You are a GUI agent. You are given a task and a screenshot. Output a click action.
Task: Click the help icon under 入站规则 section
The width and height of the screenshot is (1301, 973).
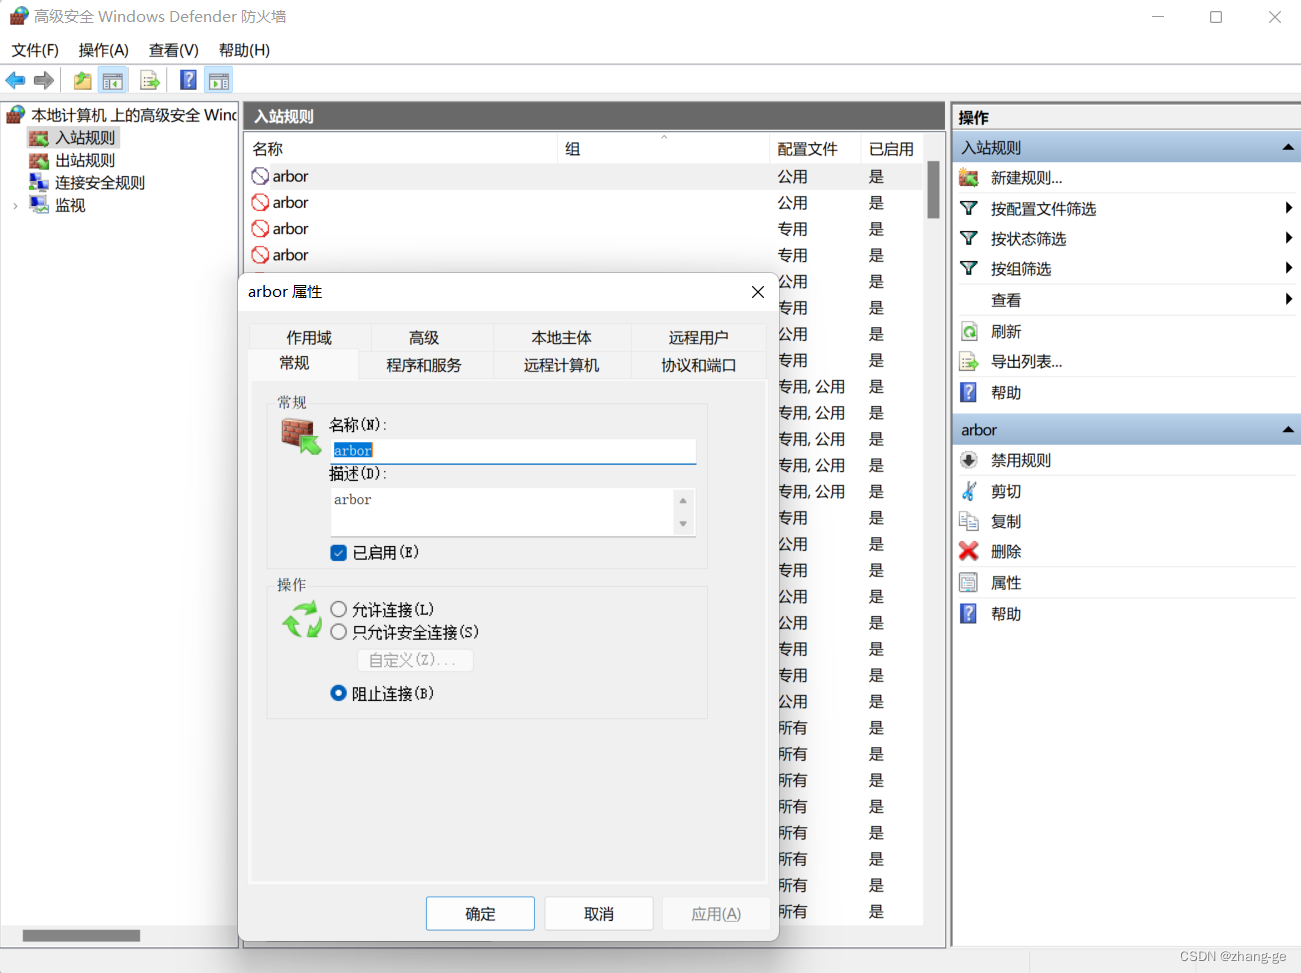click(968, 392)
